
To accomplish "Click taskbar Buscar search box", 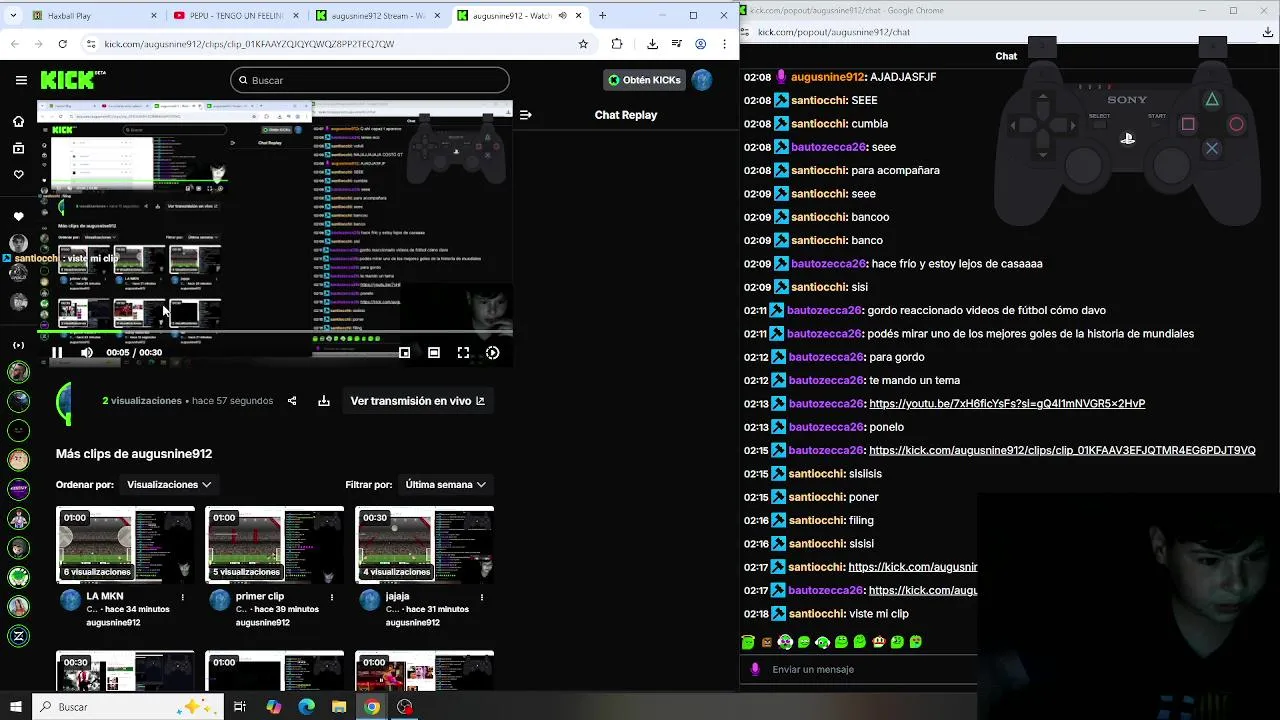I will (x=128, y=707).
